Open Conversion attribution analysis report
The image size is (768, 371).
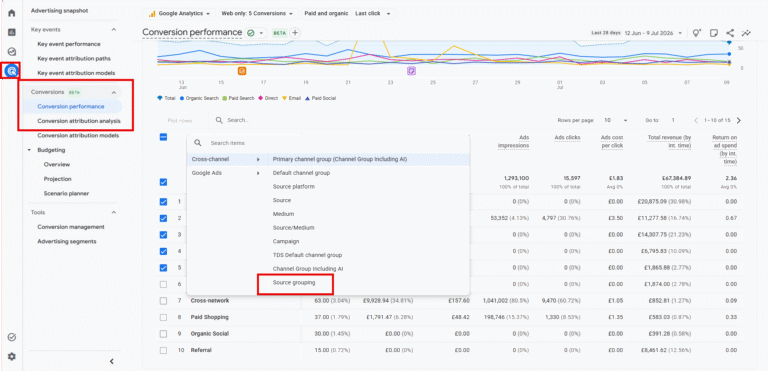click(x=79, y=121)
